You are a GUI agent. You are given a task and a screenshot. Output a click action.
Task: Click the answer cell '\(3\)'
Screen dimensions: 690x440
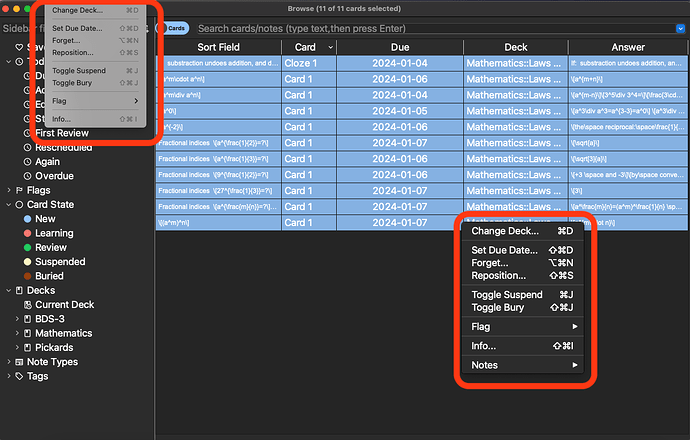(x=628, y=191)
